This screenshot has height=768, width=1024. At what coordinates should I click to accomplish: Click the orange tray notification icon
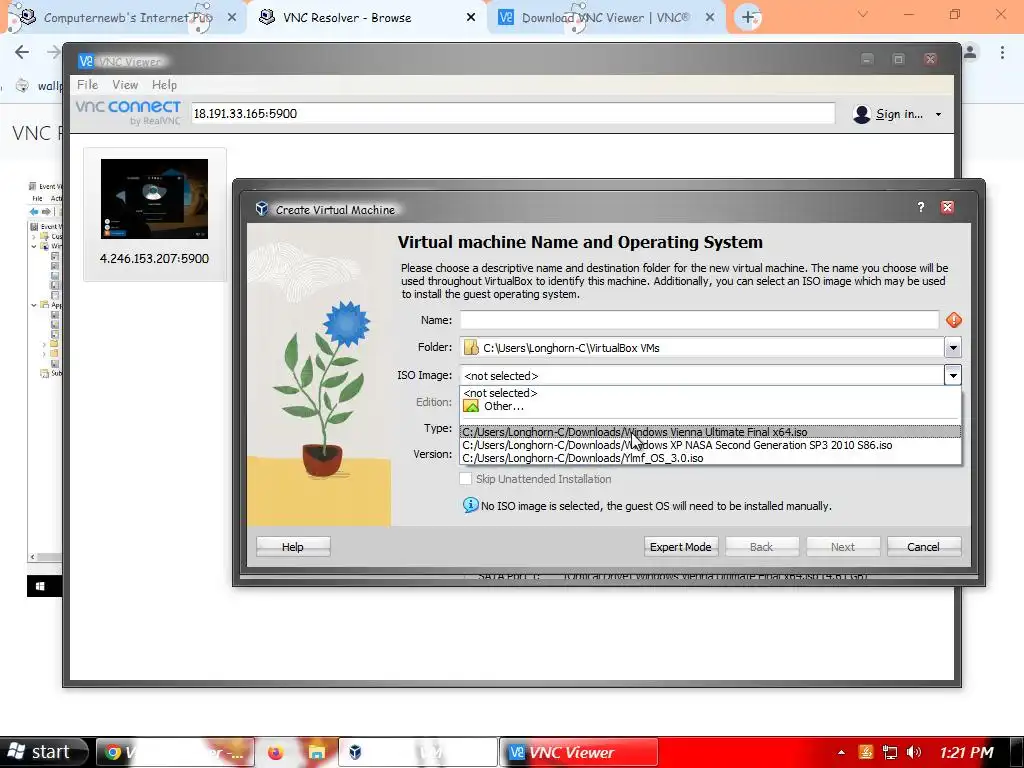pos(866,752)
